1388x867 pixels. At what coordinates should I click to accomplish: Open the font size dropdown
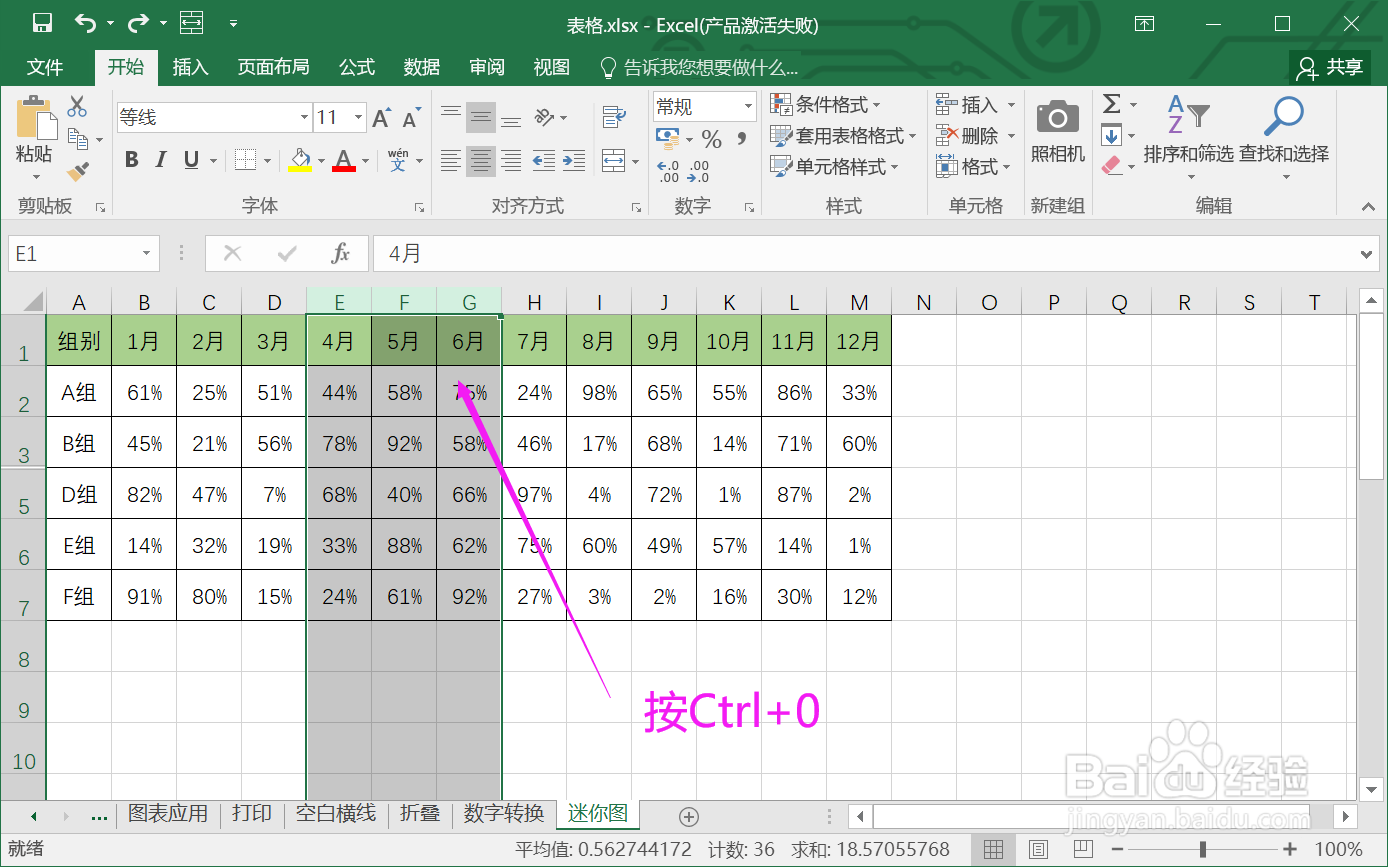click(x=357, y=117)
